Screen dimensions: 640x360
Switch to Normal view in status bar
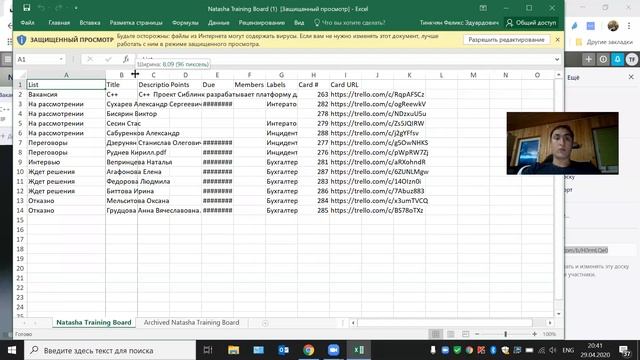tap(436, 334)
